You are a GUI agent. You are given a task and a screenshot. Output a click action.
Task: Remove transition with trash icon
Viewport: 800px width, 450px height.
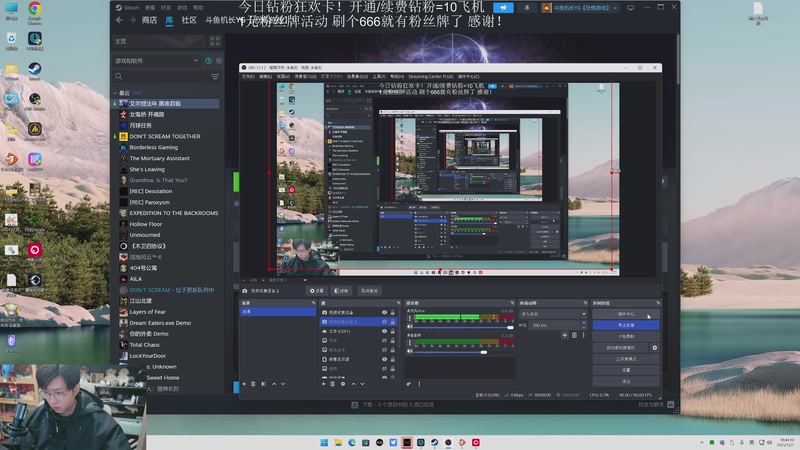(574, 335)
